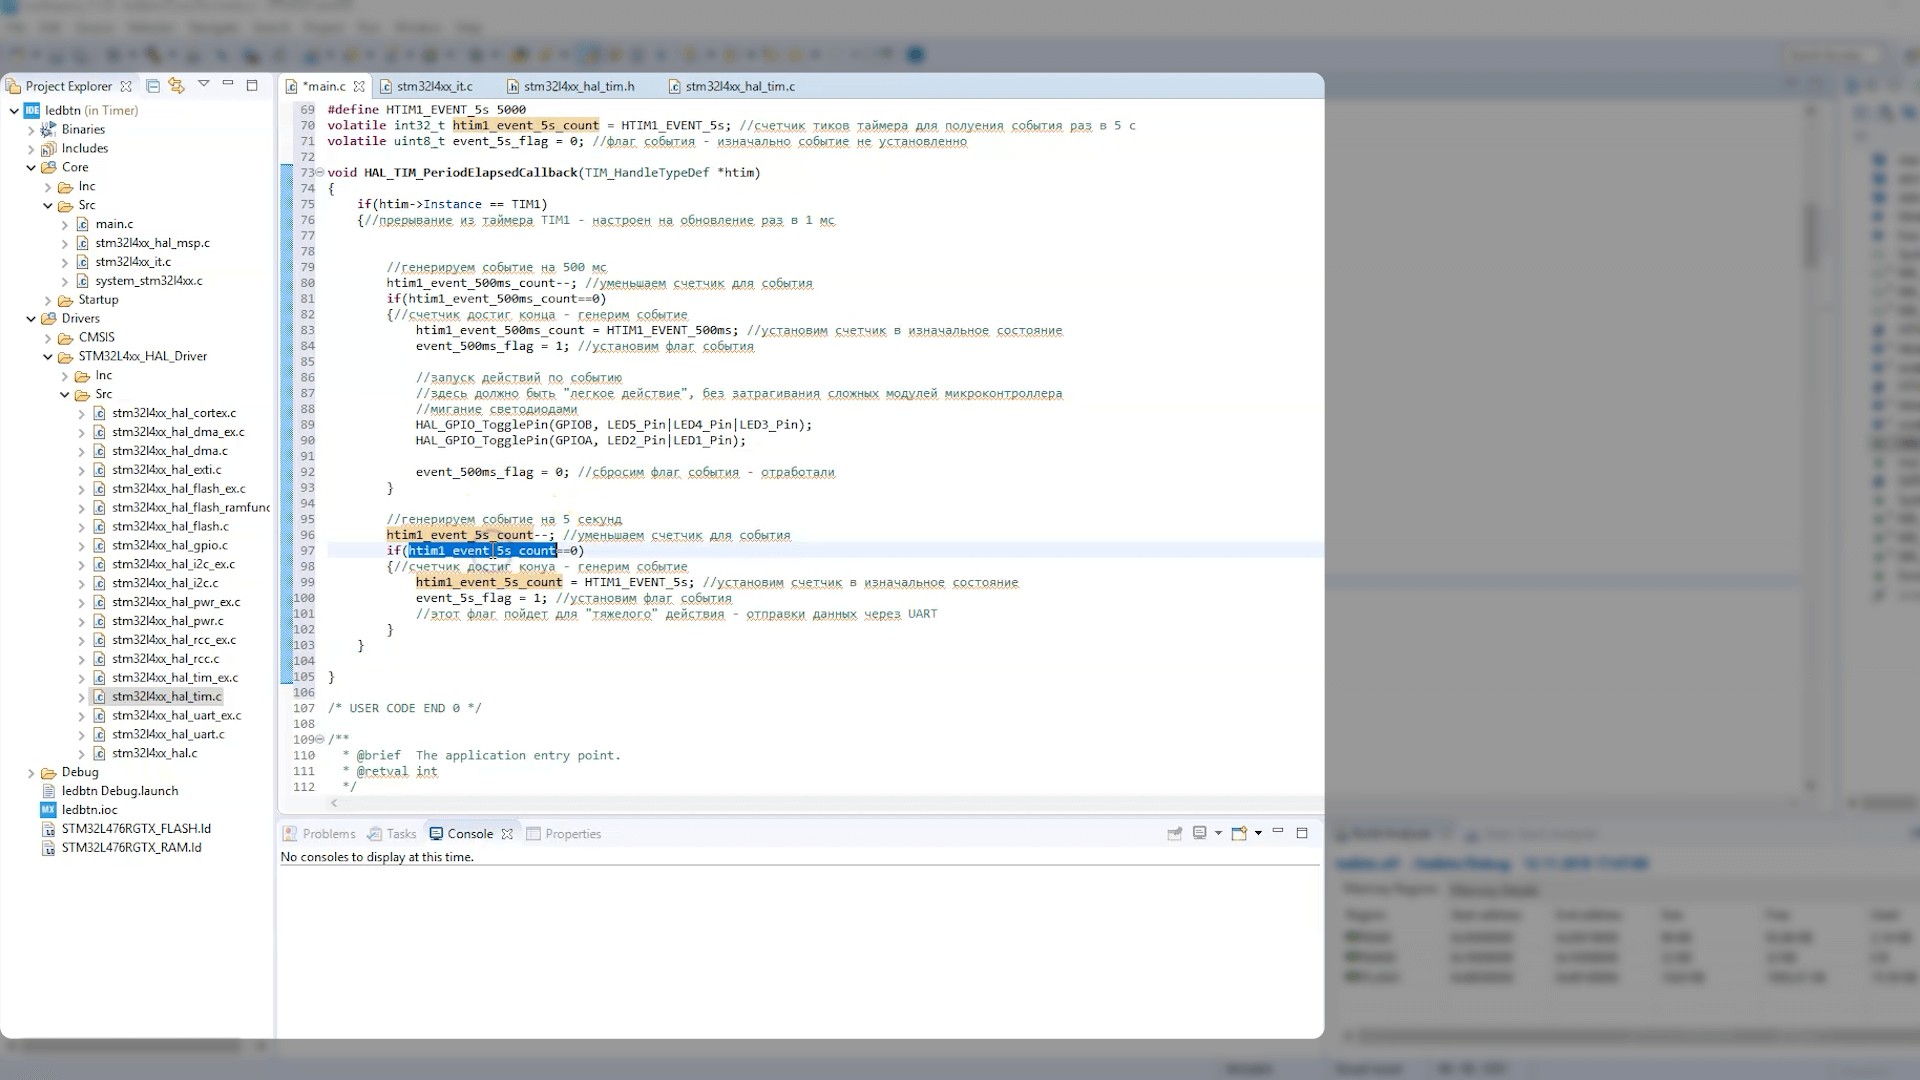This screenshot has width=1920, height=1080.
Task: Toggle Link with Editor in Project Explorer
Action: point(177,86)
